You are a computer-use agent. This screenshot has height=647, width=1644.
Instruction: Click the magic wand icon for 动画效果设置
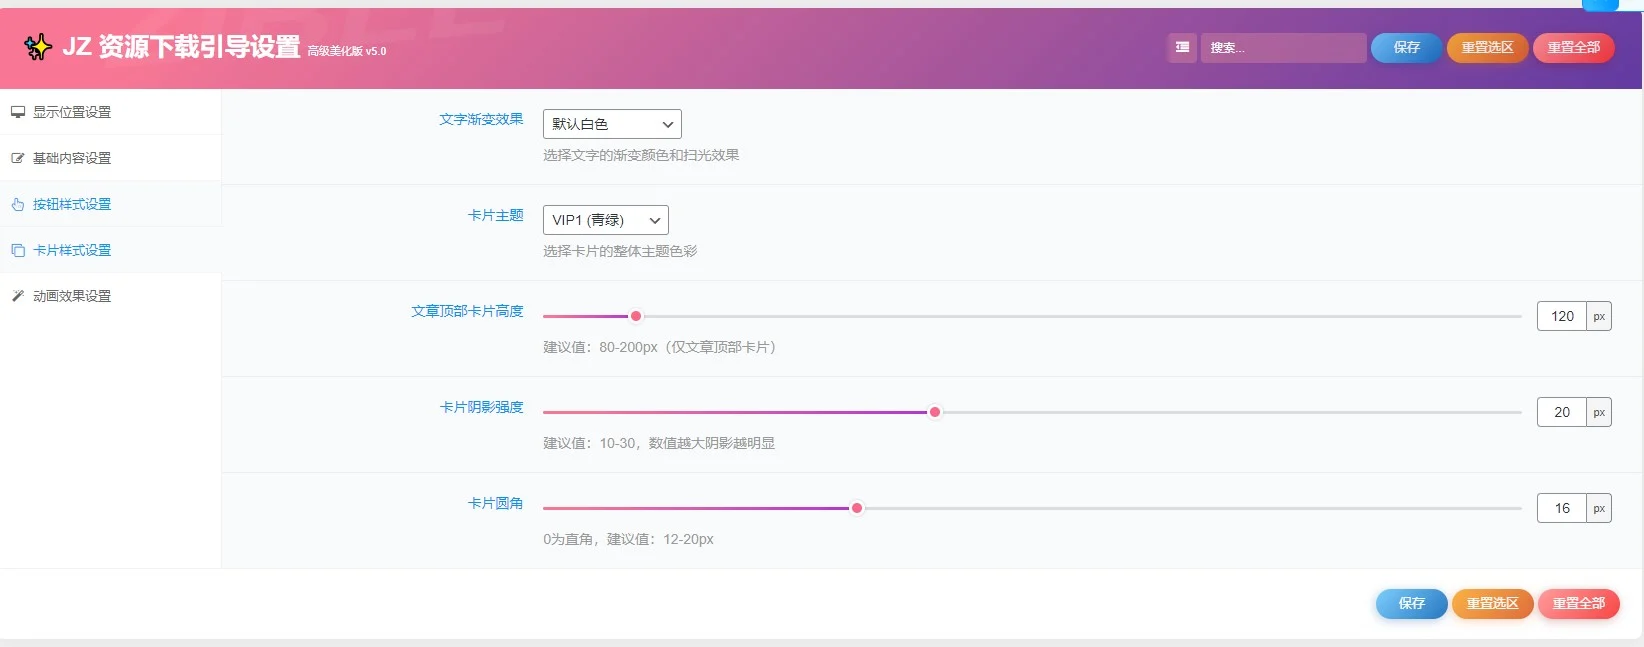tap(18, 296)
